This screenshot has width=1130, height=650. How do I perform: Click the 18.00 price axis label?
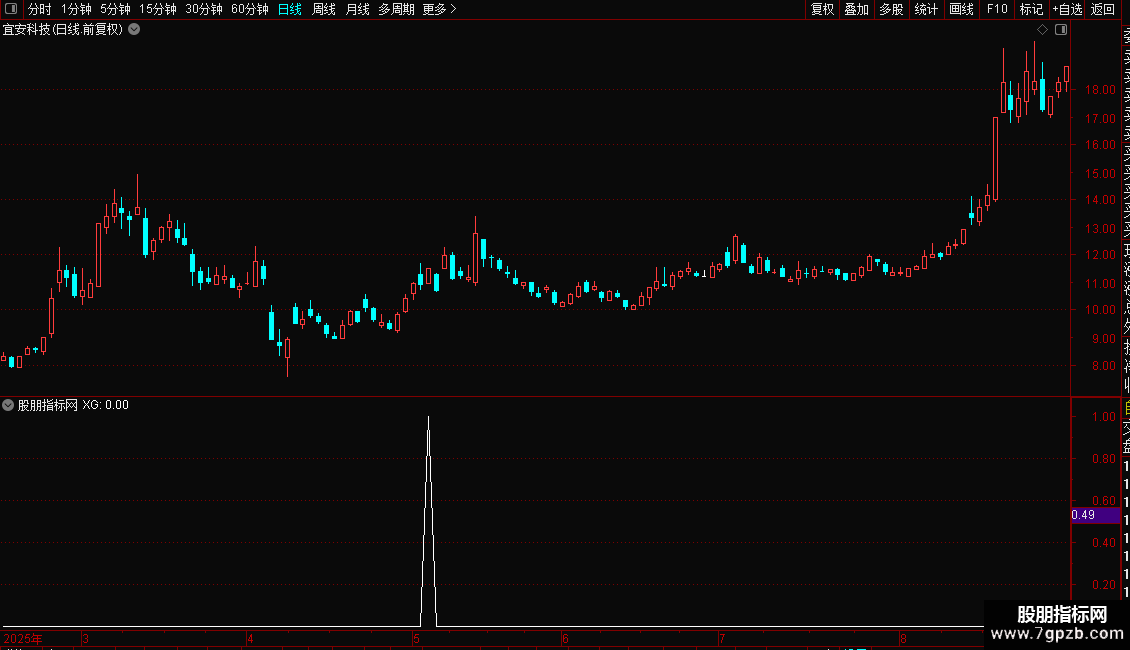pos(1100,90)
